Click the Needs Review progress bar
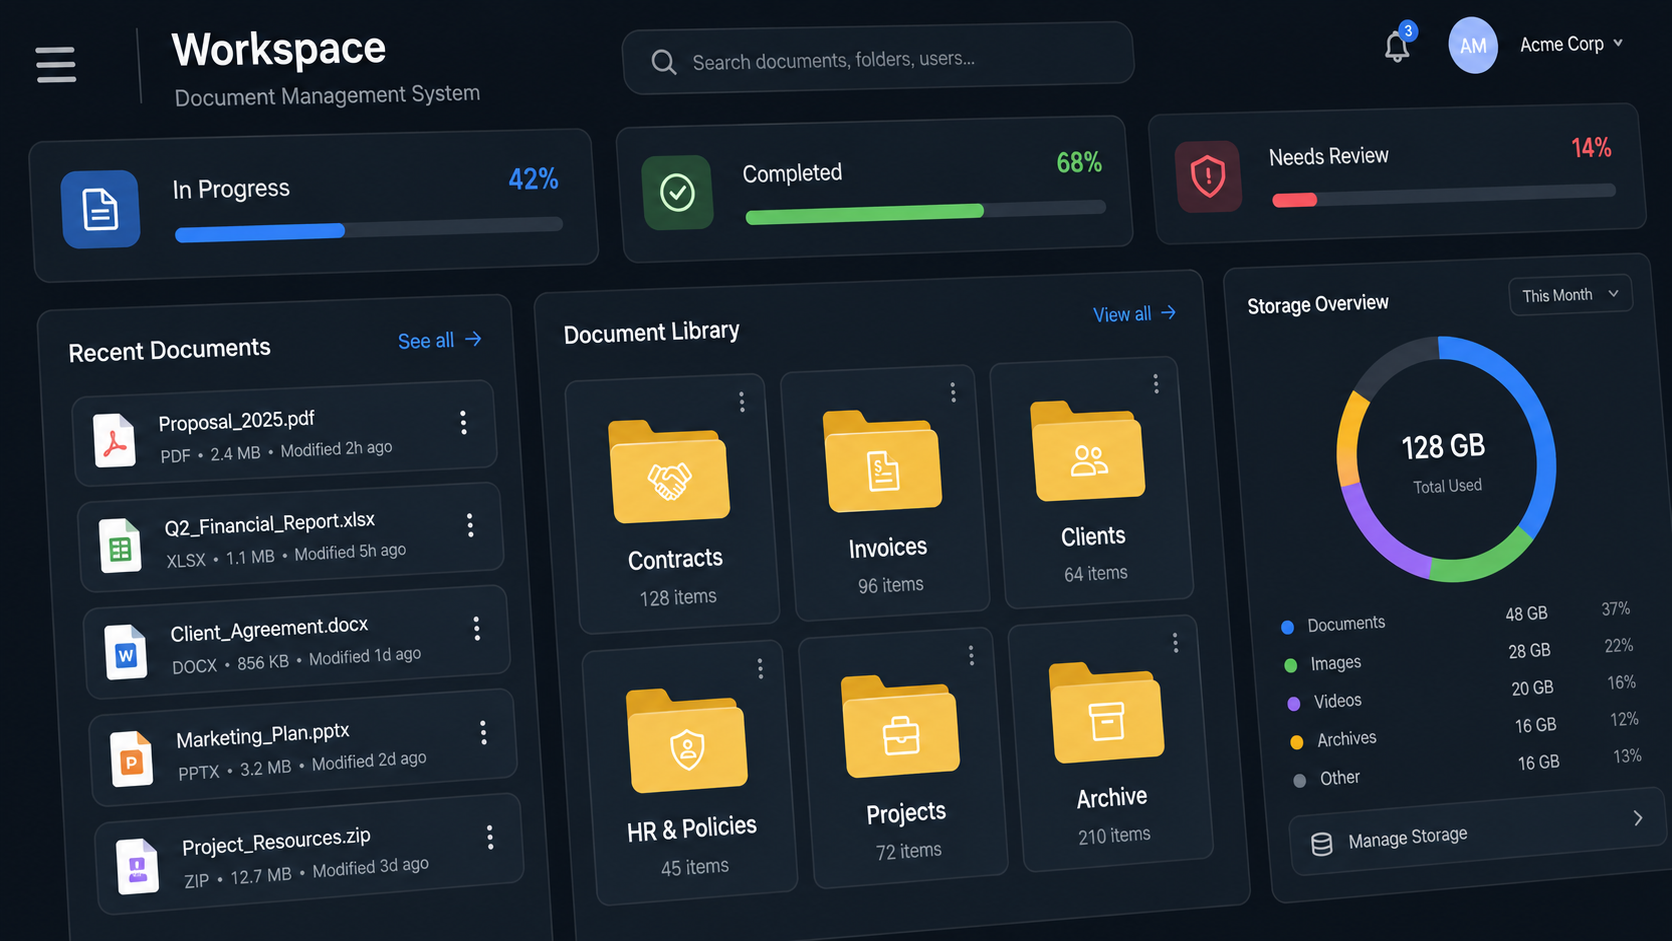This screenshot has height=941, width=1672. tap(1443, 195)
